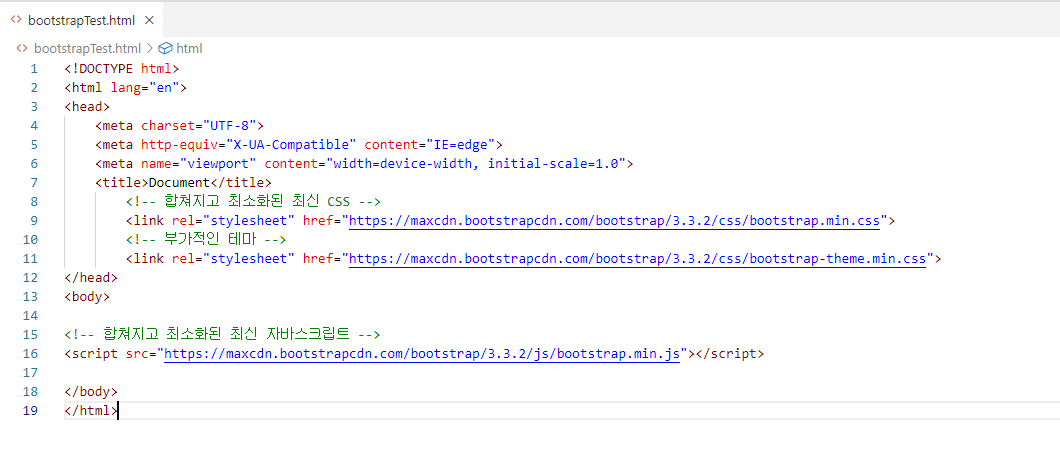Click the closing </html> tag
The width and height of the screenshot is (1060, 453).
tap(91, 410)
